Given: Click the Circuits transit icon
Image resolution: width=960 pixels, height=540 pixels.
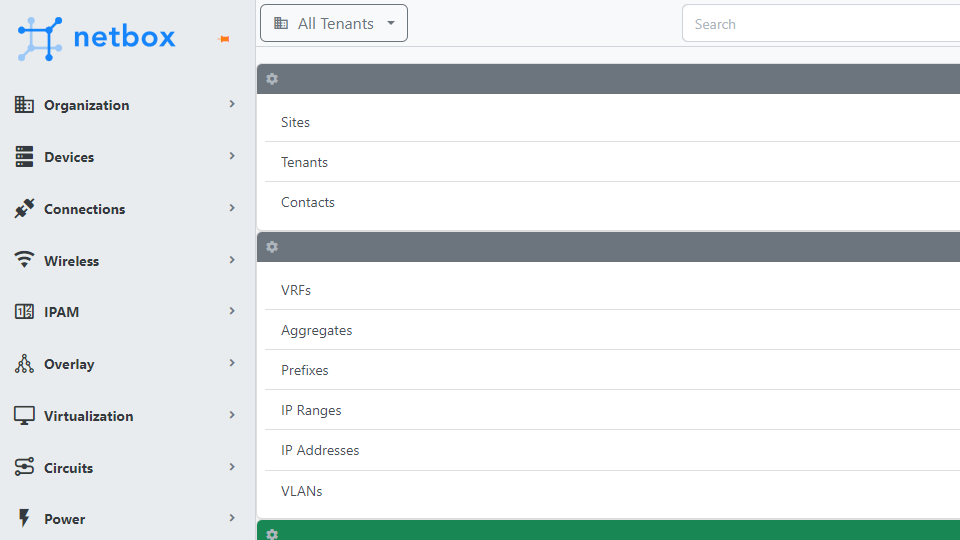Looking at the screenshot, I should click(x=24, y=467).
